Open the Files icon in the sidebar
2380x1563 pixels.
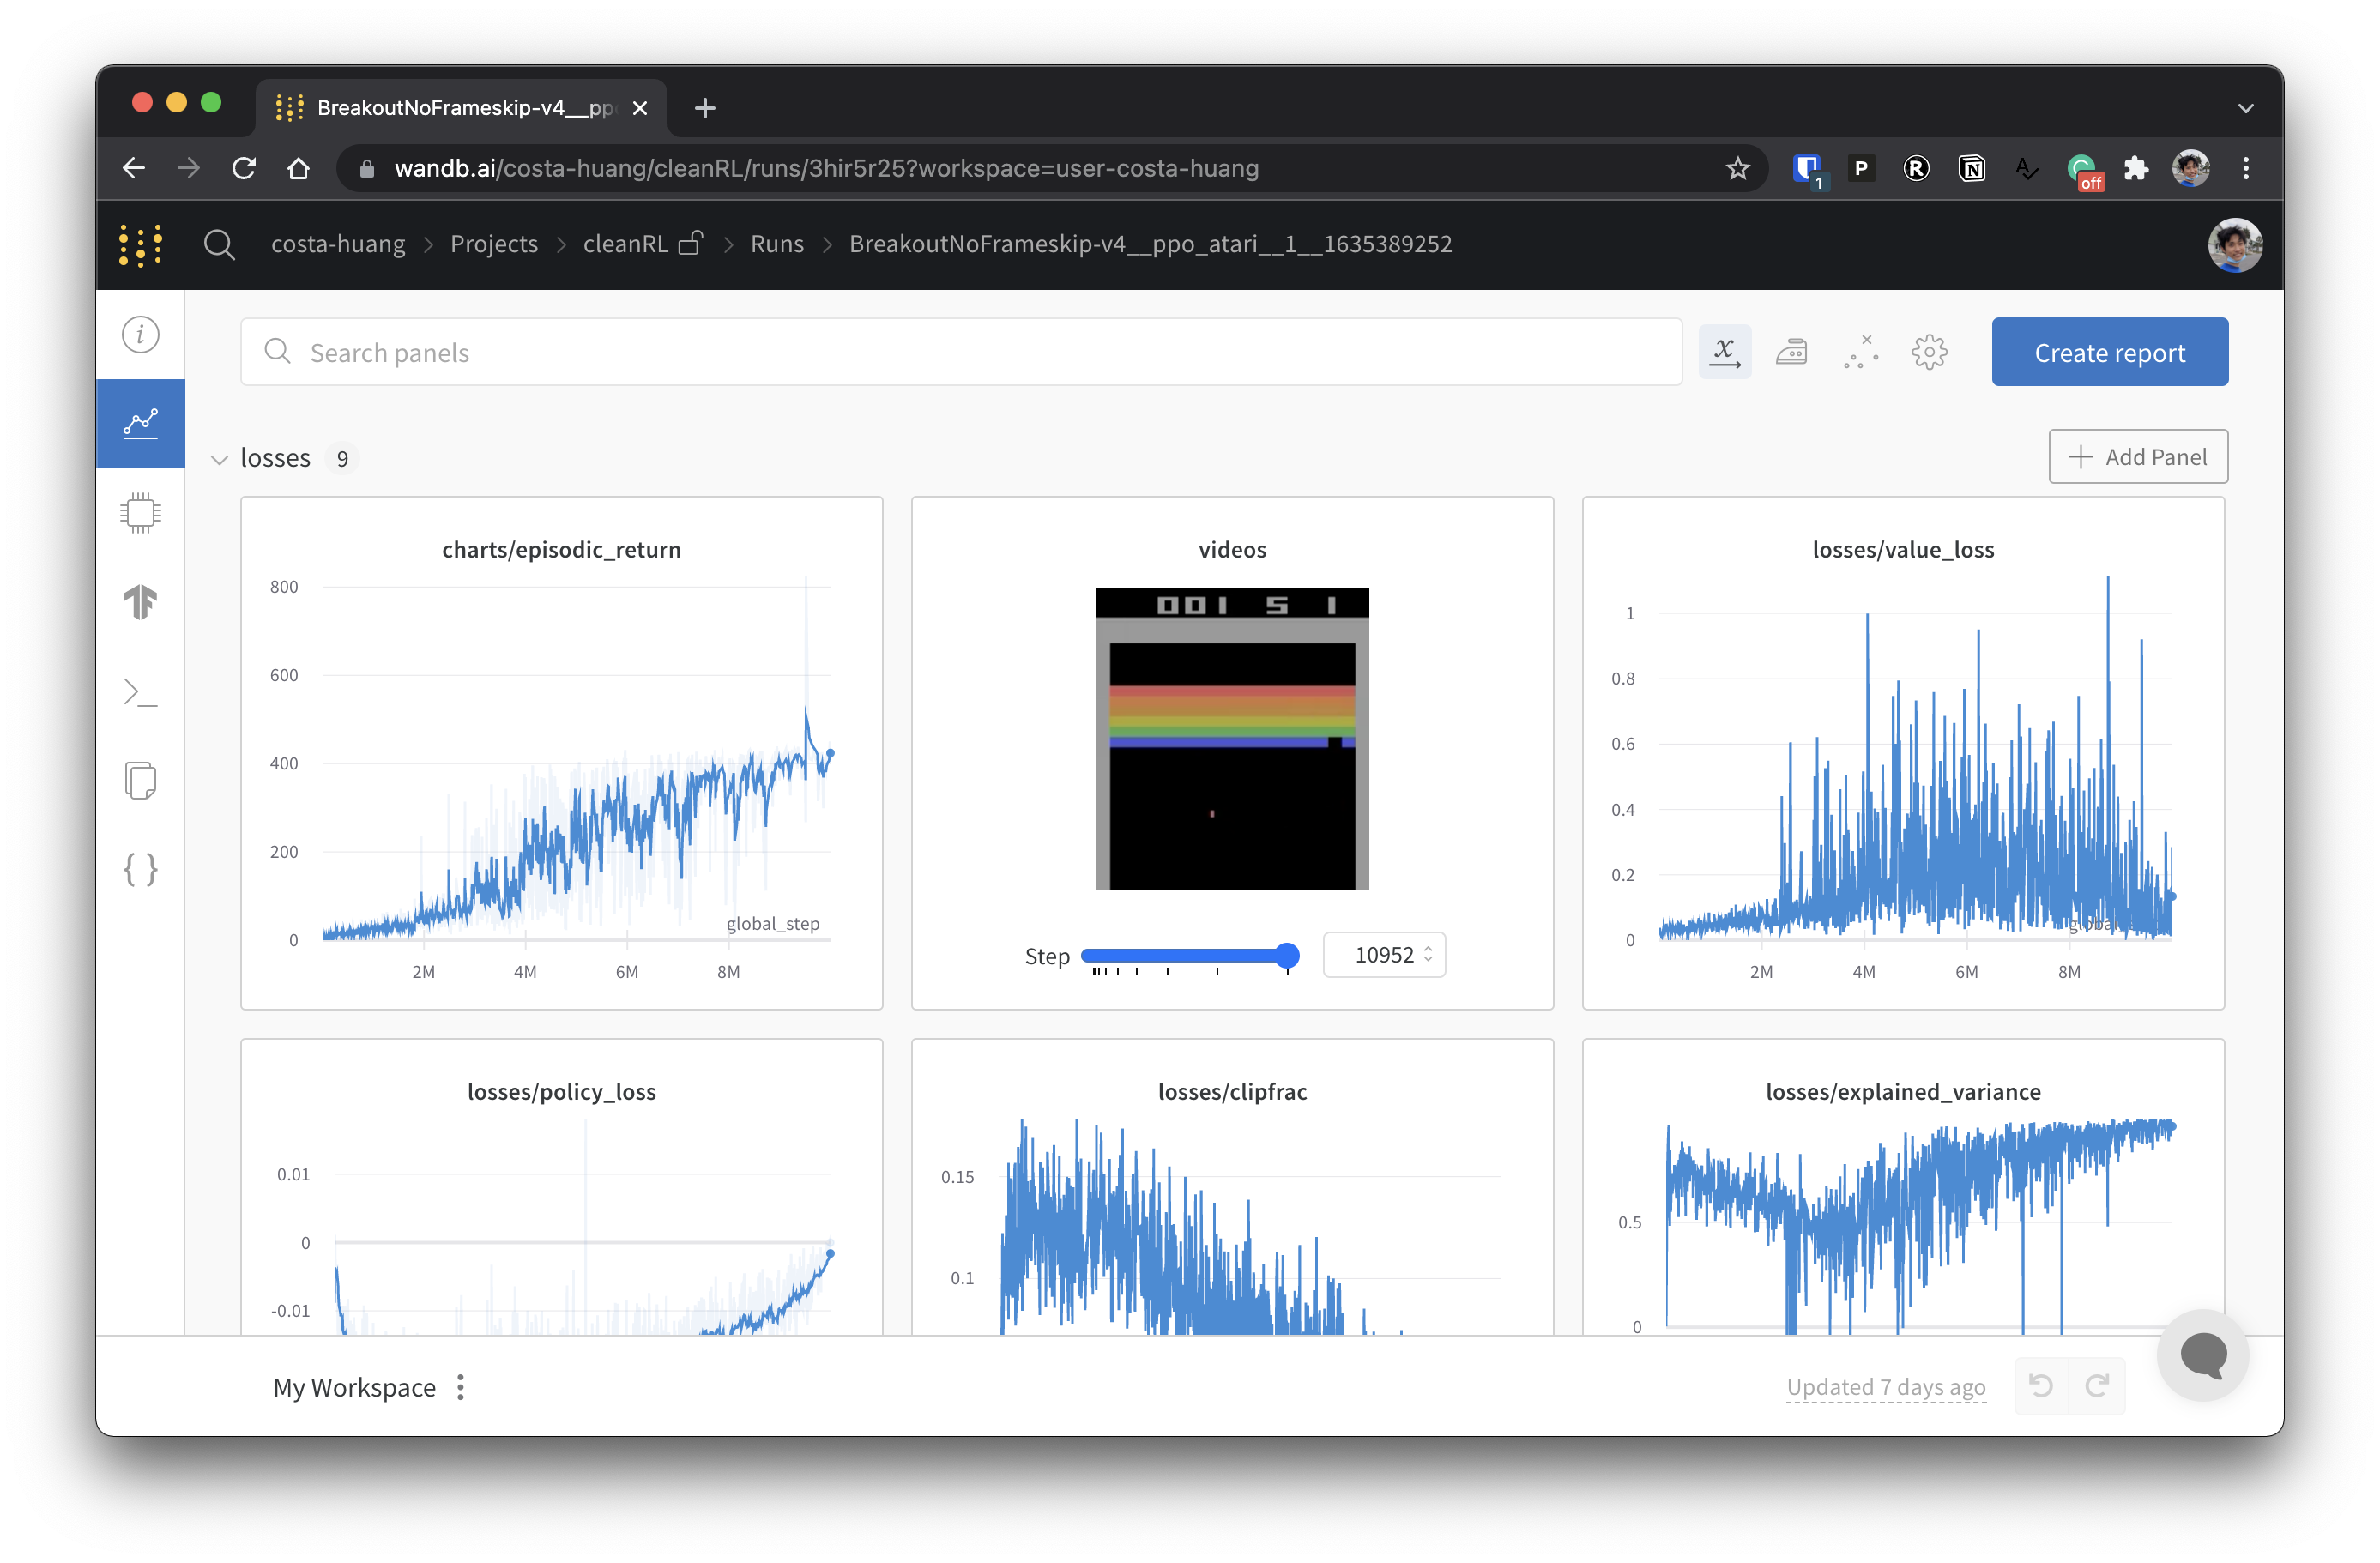pyautogui.click(x=140, y=780)
